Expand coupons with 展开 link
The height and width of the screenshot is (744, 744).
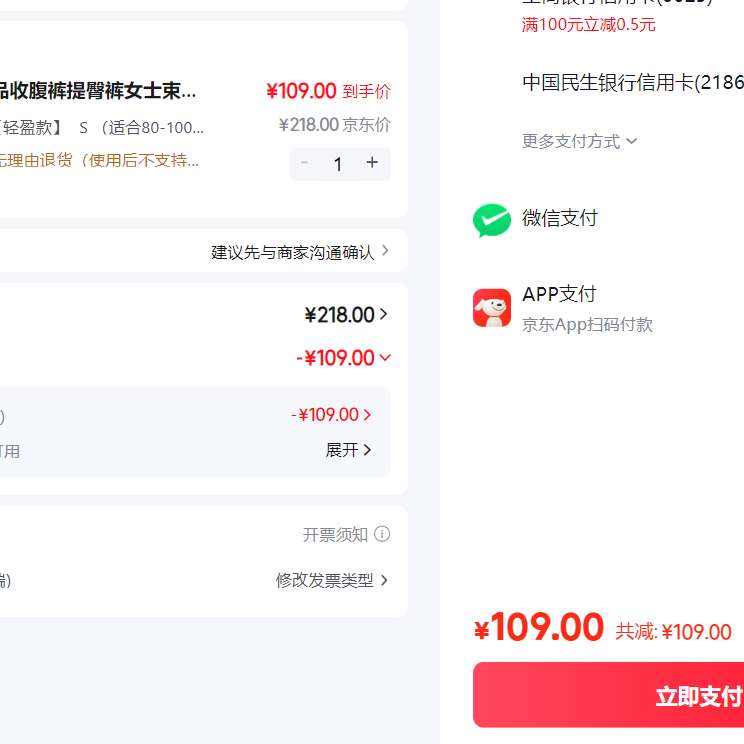point(348,450)
